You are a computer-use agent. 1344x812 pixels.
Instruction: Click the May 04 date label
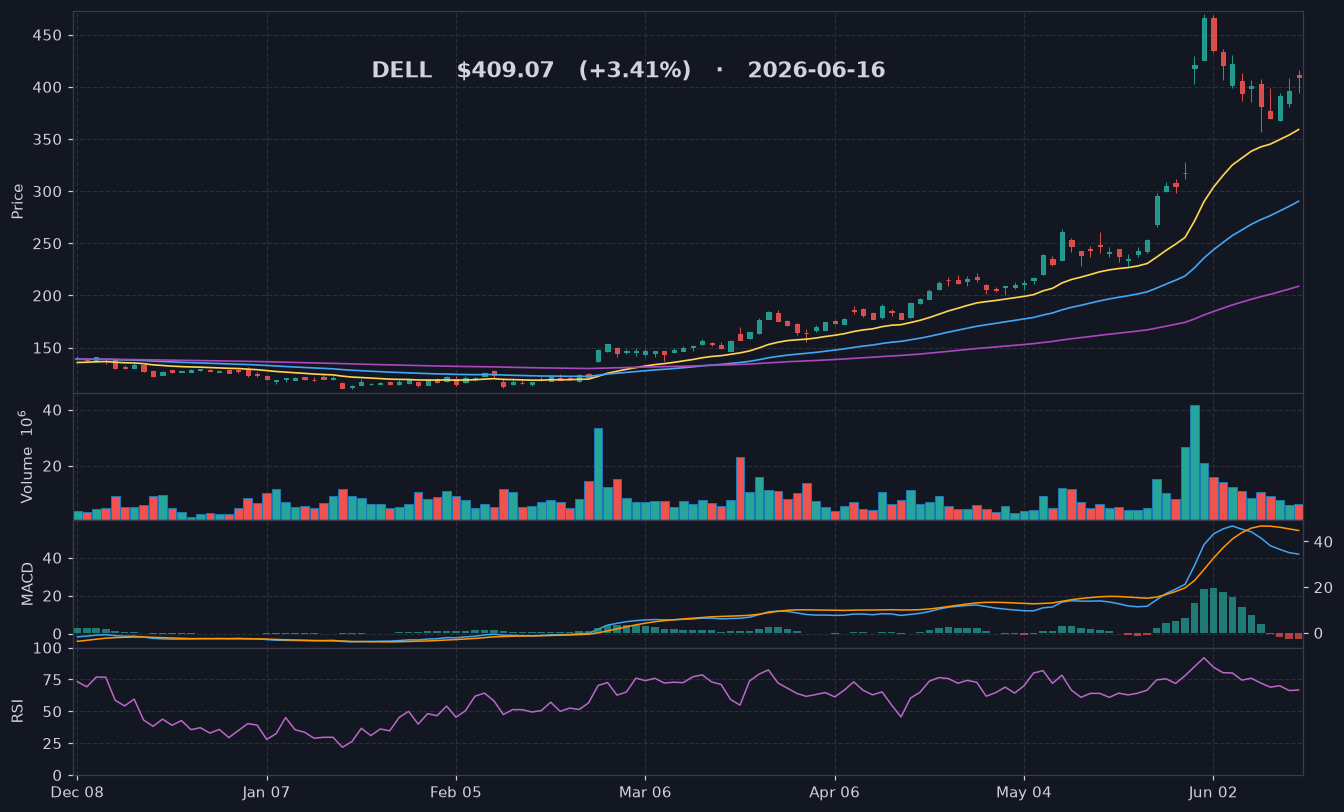1024,792
